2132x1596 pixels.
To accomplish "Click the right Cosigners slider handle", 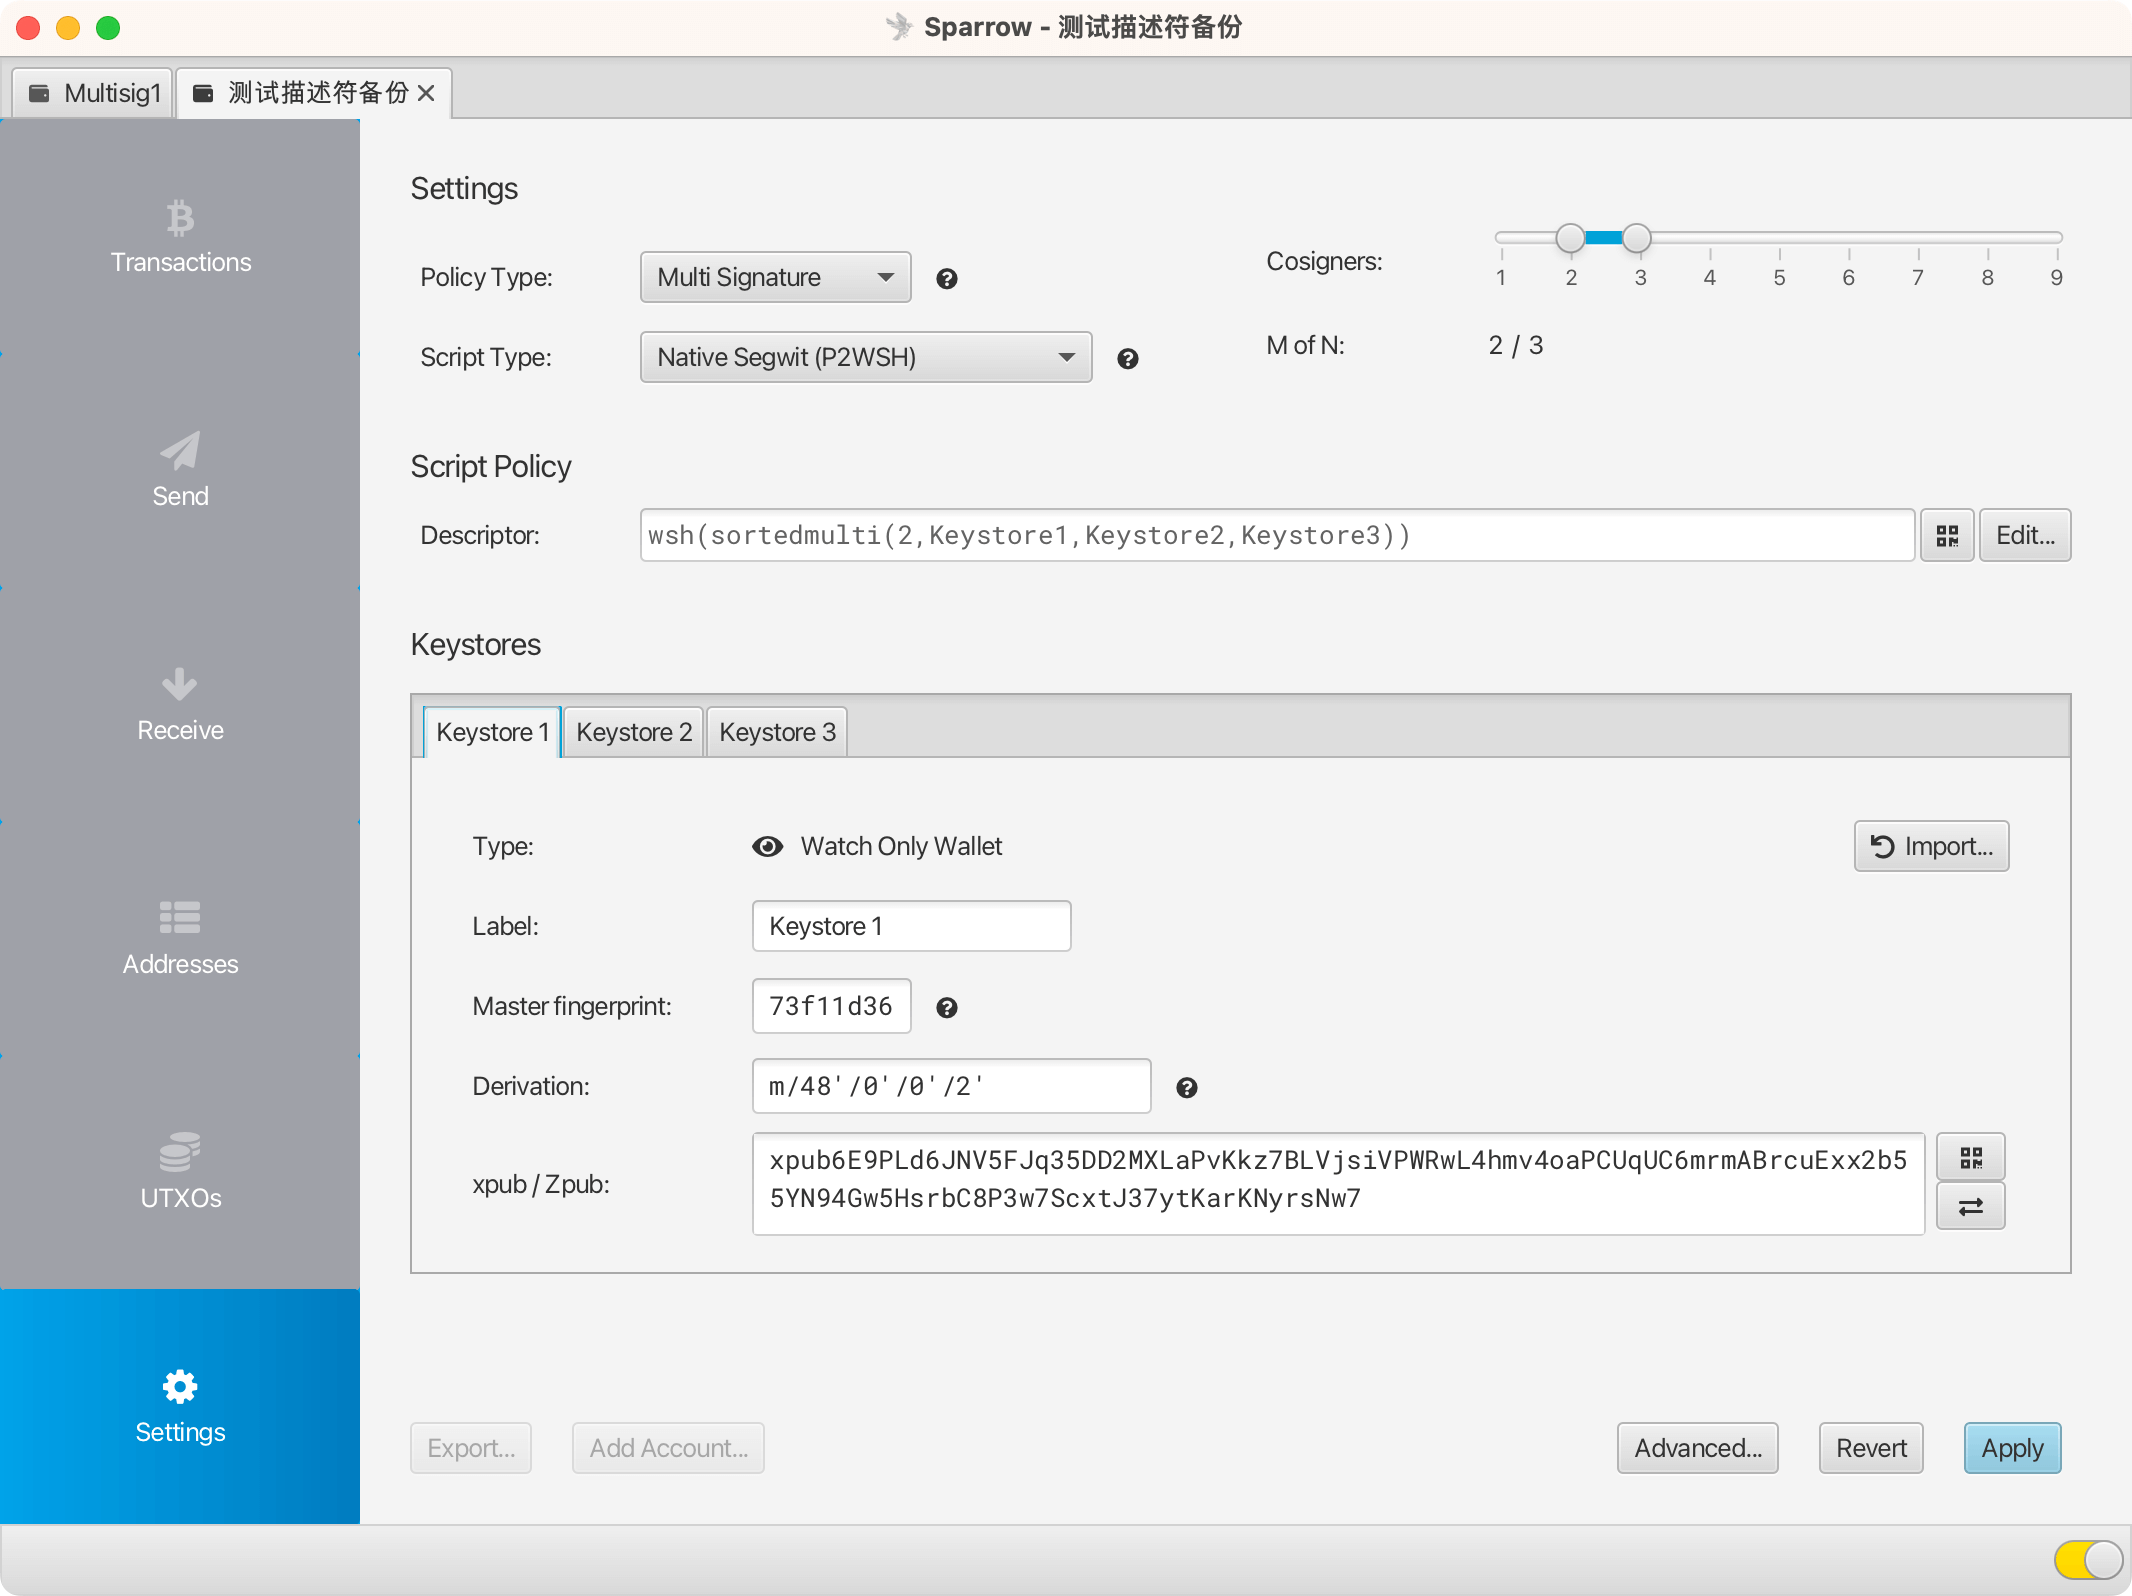I will (1636, 238).
